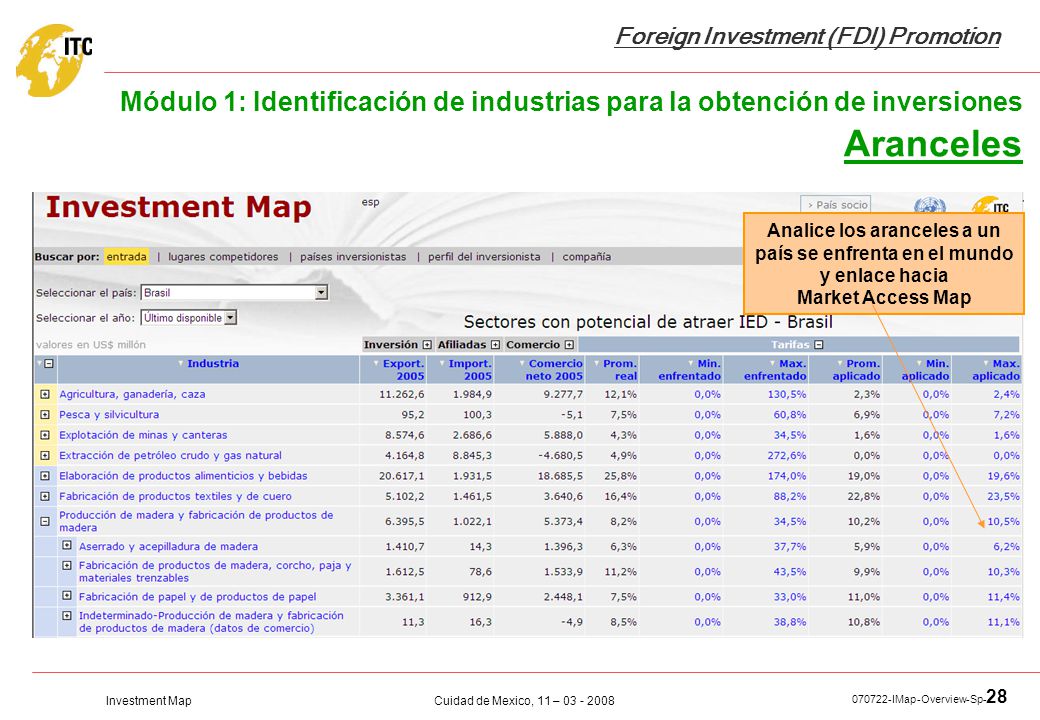Click 10,5% max aplicado for Producción de madera

click(1003, 522)
